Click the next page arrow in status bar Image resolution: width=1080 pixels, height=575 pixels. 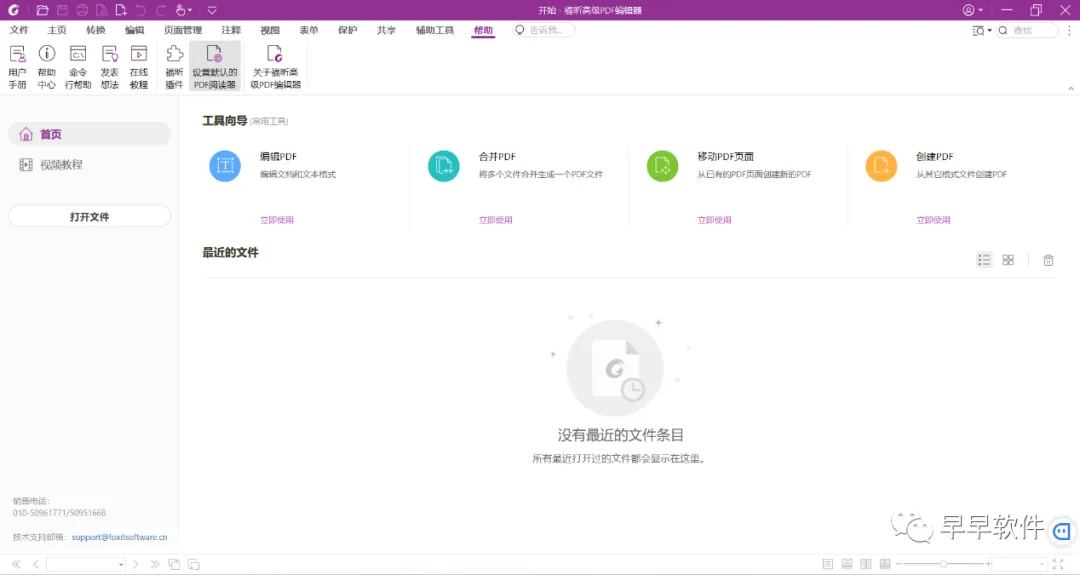click(136, 565)
